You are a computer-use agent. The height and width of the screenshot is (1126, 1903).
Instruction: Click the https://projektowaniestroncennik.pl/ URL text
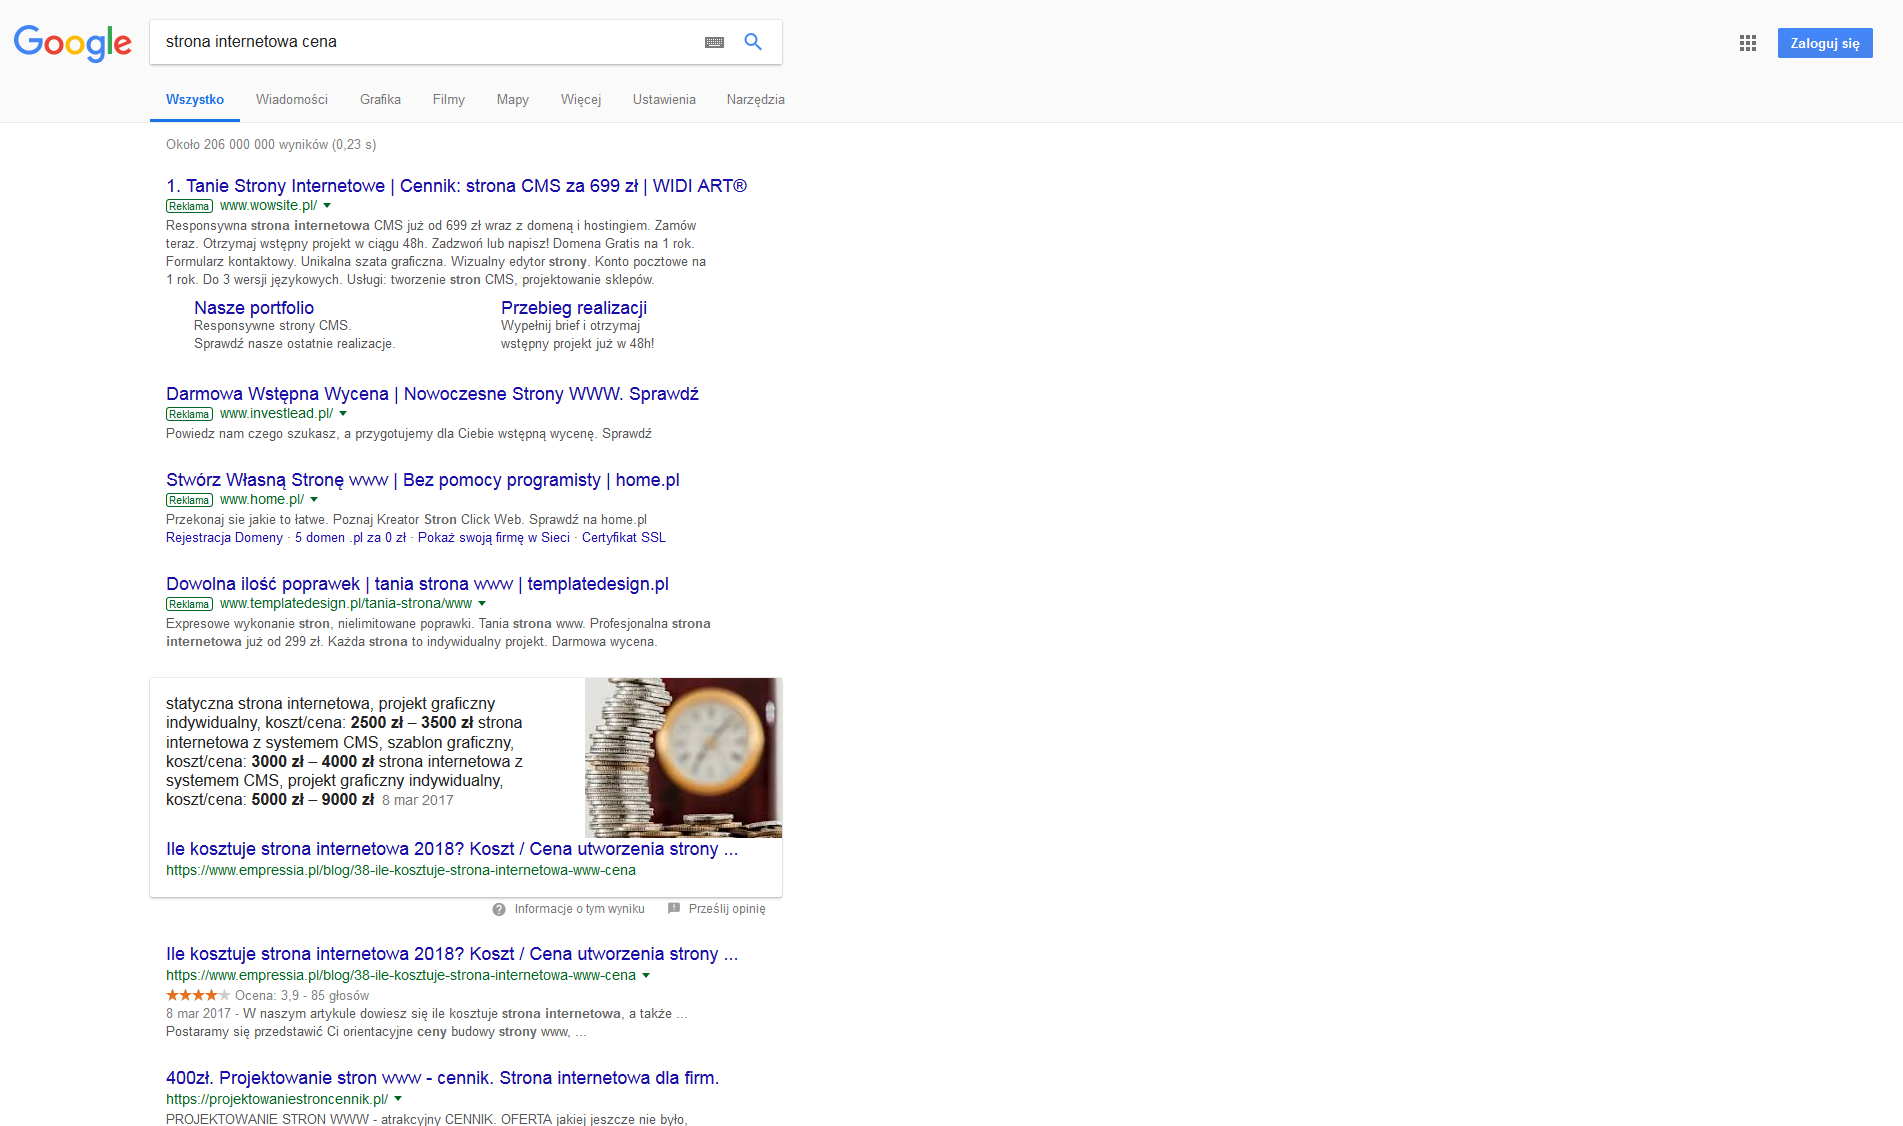click(277, 1099)
